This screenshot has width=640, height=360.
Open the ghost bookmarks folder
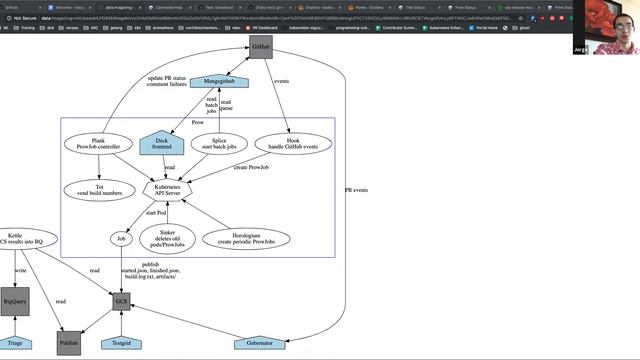point(521,28)
